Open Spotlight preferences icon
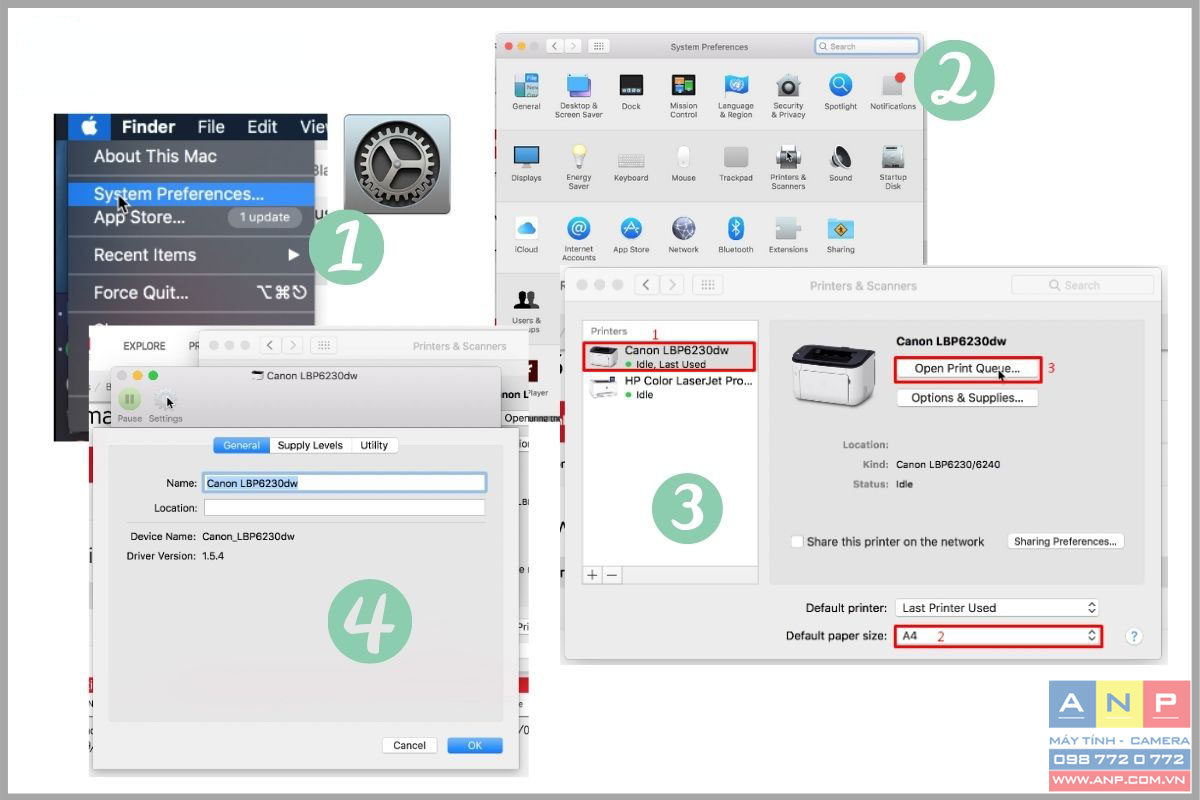 (841, 86)
